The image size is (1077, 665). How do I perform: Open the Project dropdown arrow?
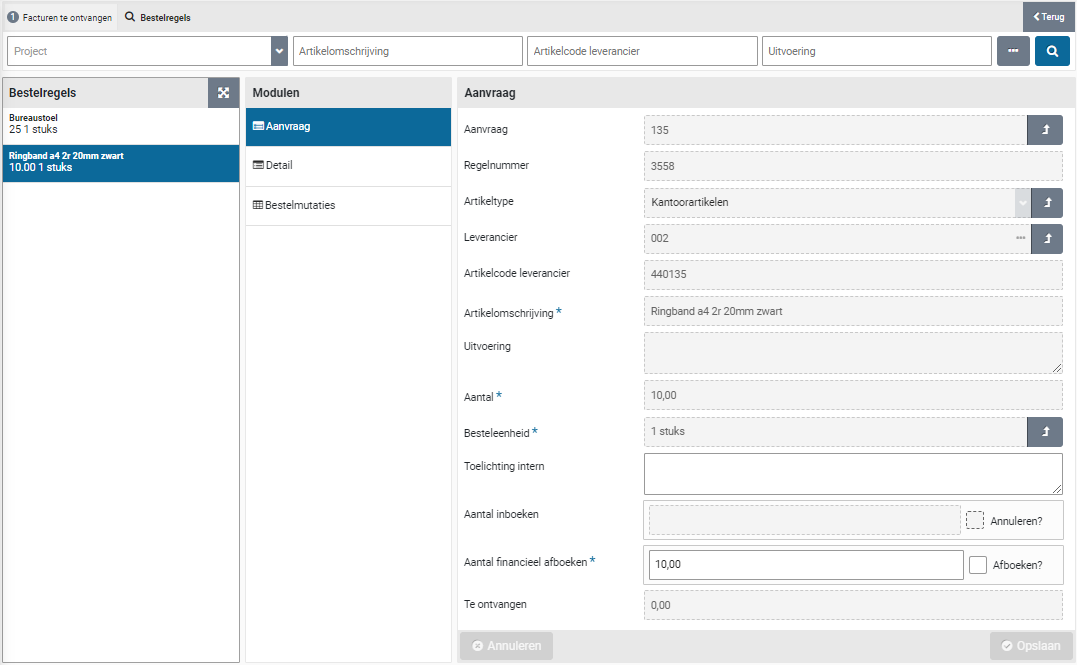coord(279,51)
